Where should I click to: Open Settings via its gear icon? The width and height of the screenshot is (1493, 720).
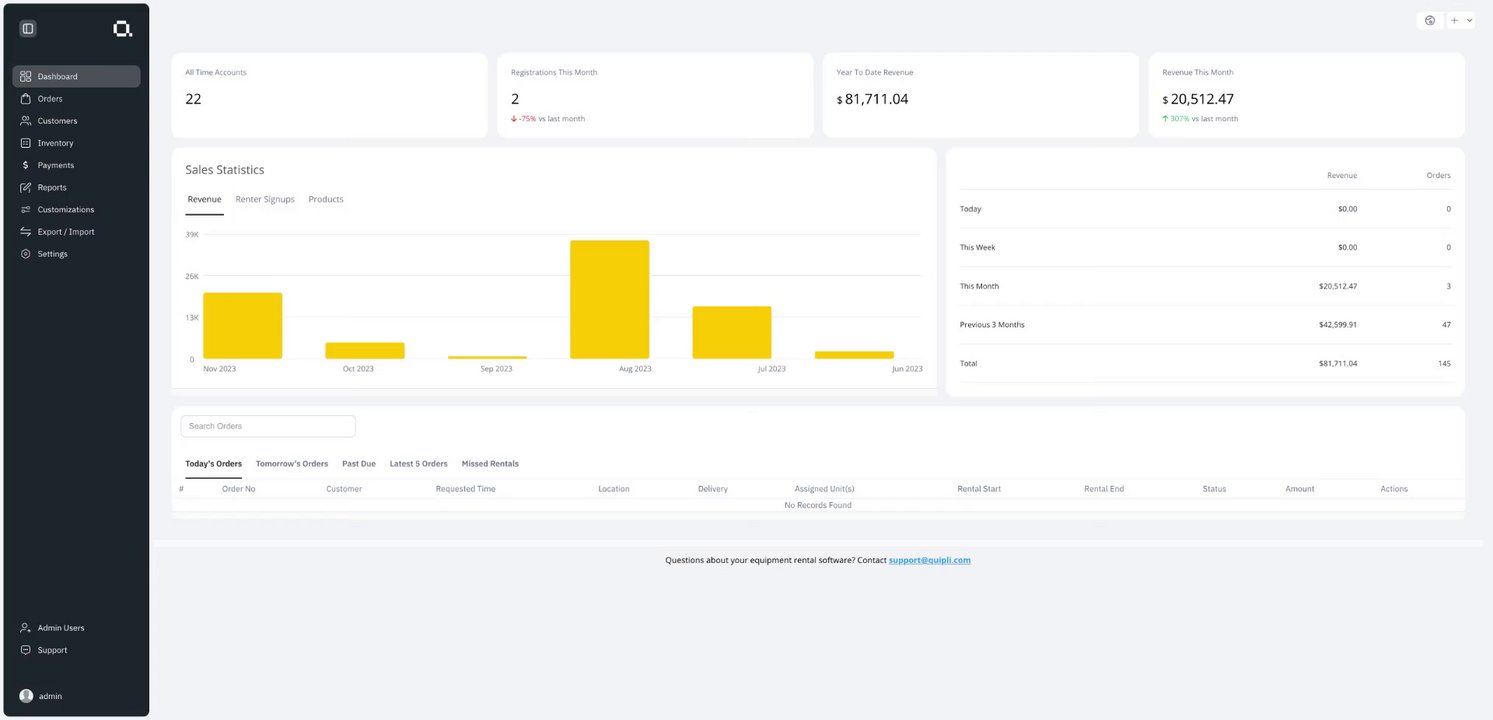click(x=26, y=254)
